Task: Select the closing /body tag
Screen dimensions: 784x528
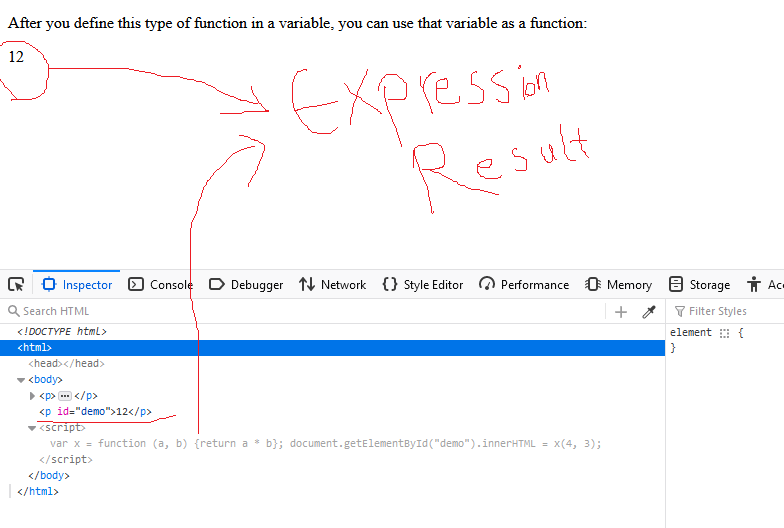Action: click(x=48, y=476)
